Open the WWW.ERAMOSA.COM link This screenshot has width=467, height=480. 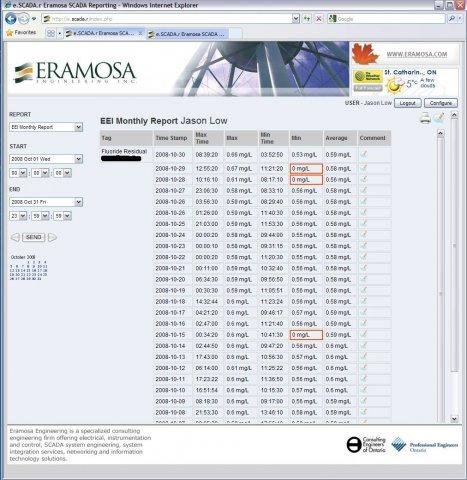417,54
